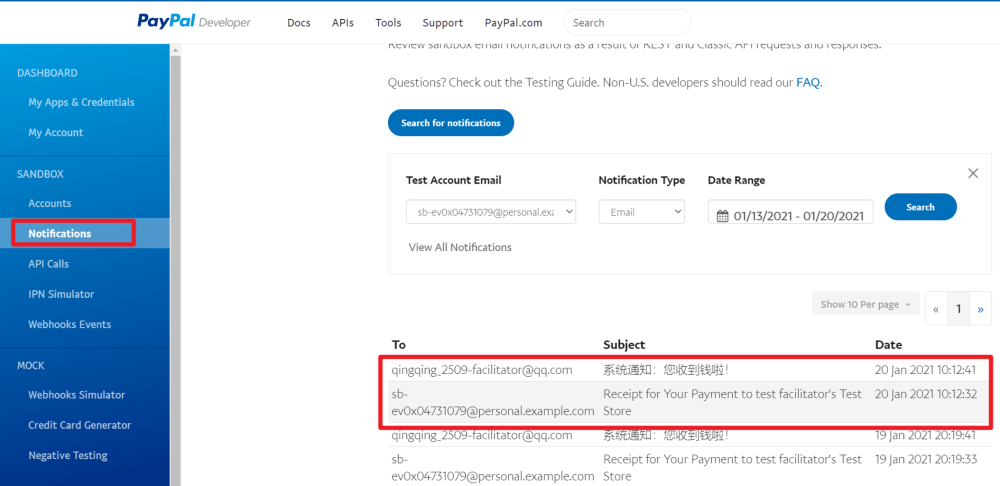The image size is (1000, 486).
Task: Select Notifications in sidebar
Action: (60, 233)
